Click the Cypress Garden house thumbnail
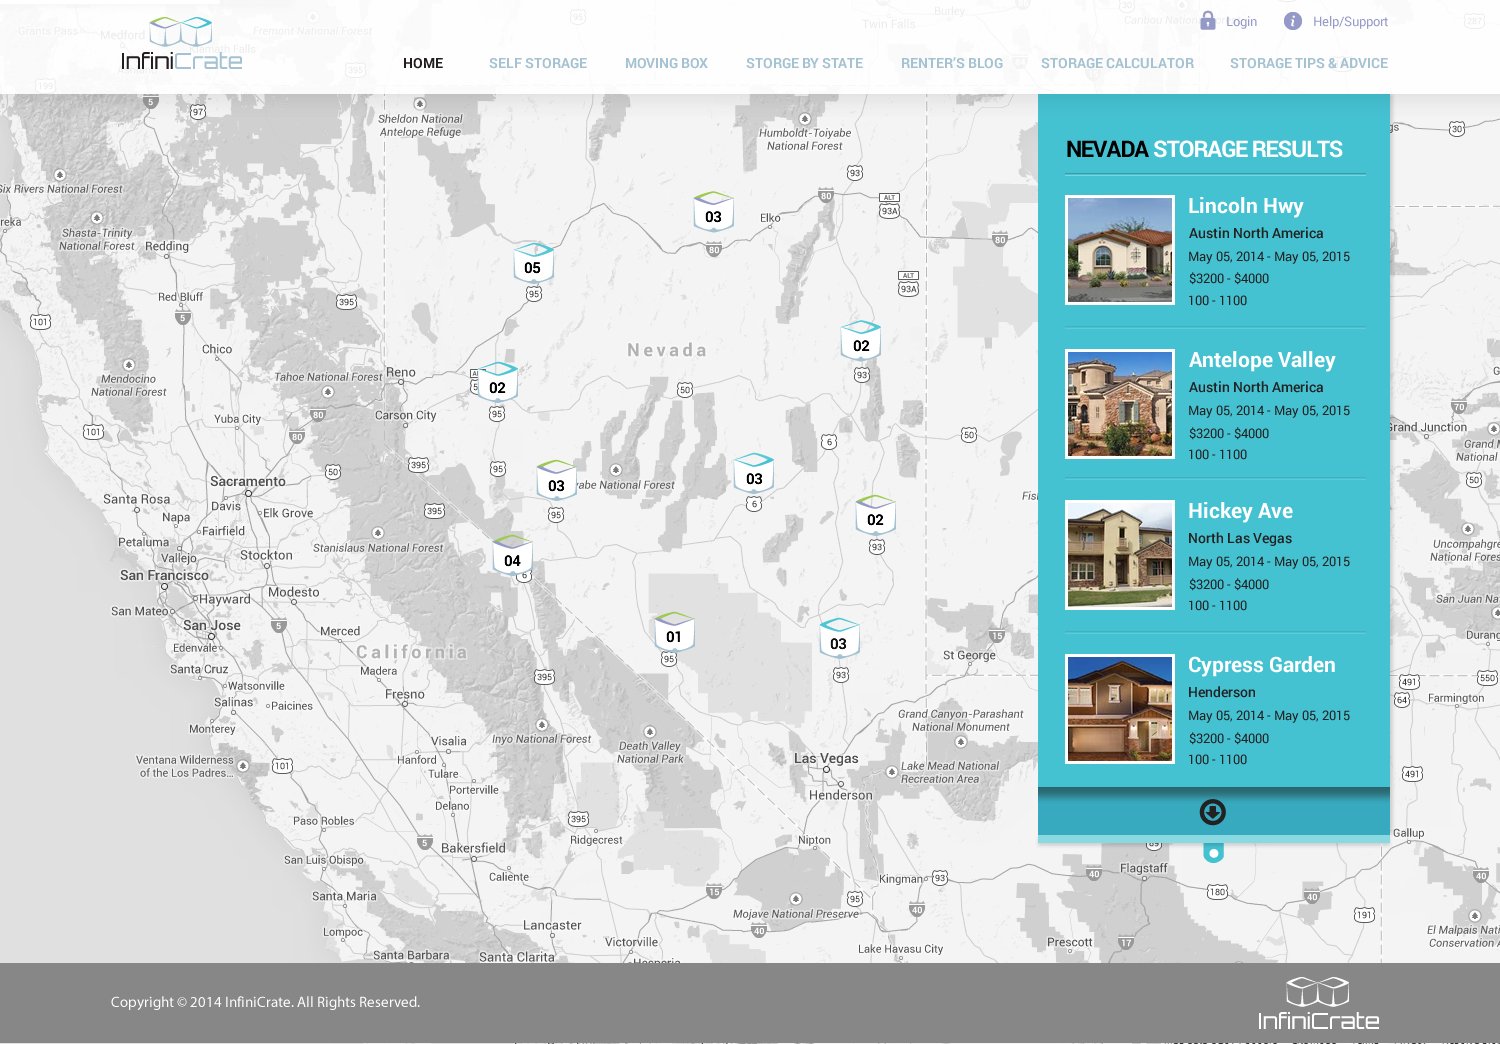Image resolution: width=1500 pixels, height=1044 pixels. coord(1120,709)
